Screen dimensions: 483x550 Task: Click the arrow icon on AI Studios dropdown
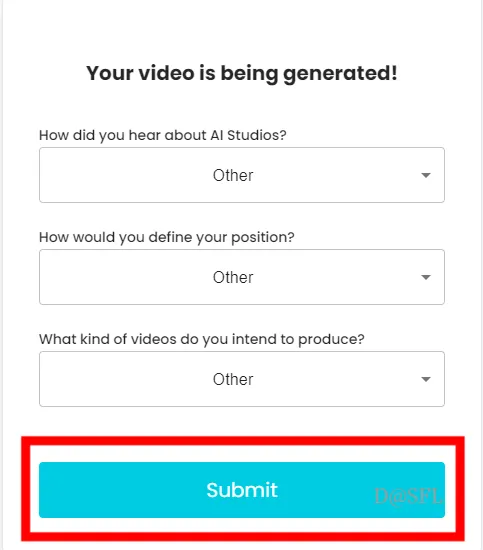(426, 175)
